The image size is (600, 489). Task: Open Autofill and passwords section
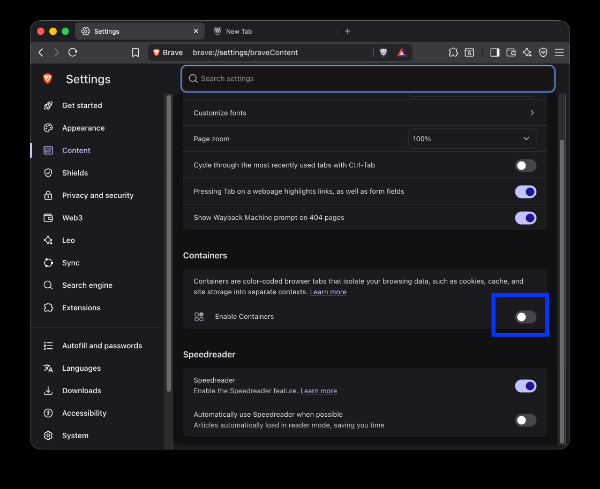102,346
